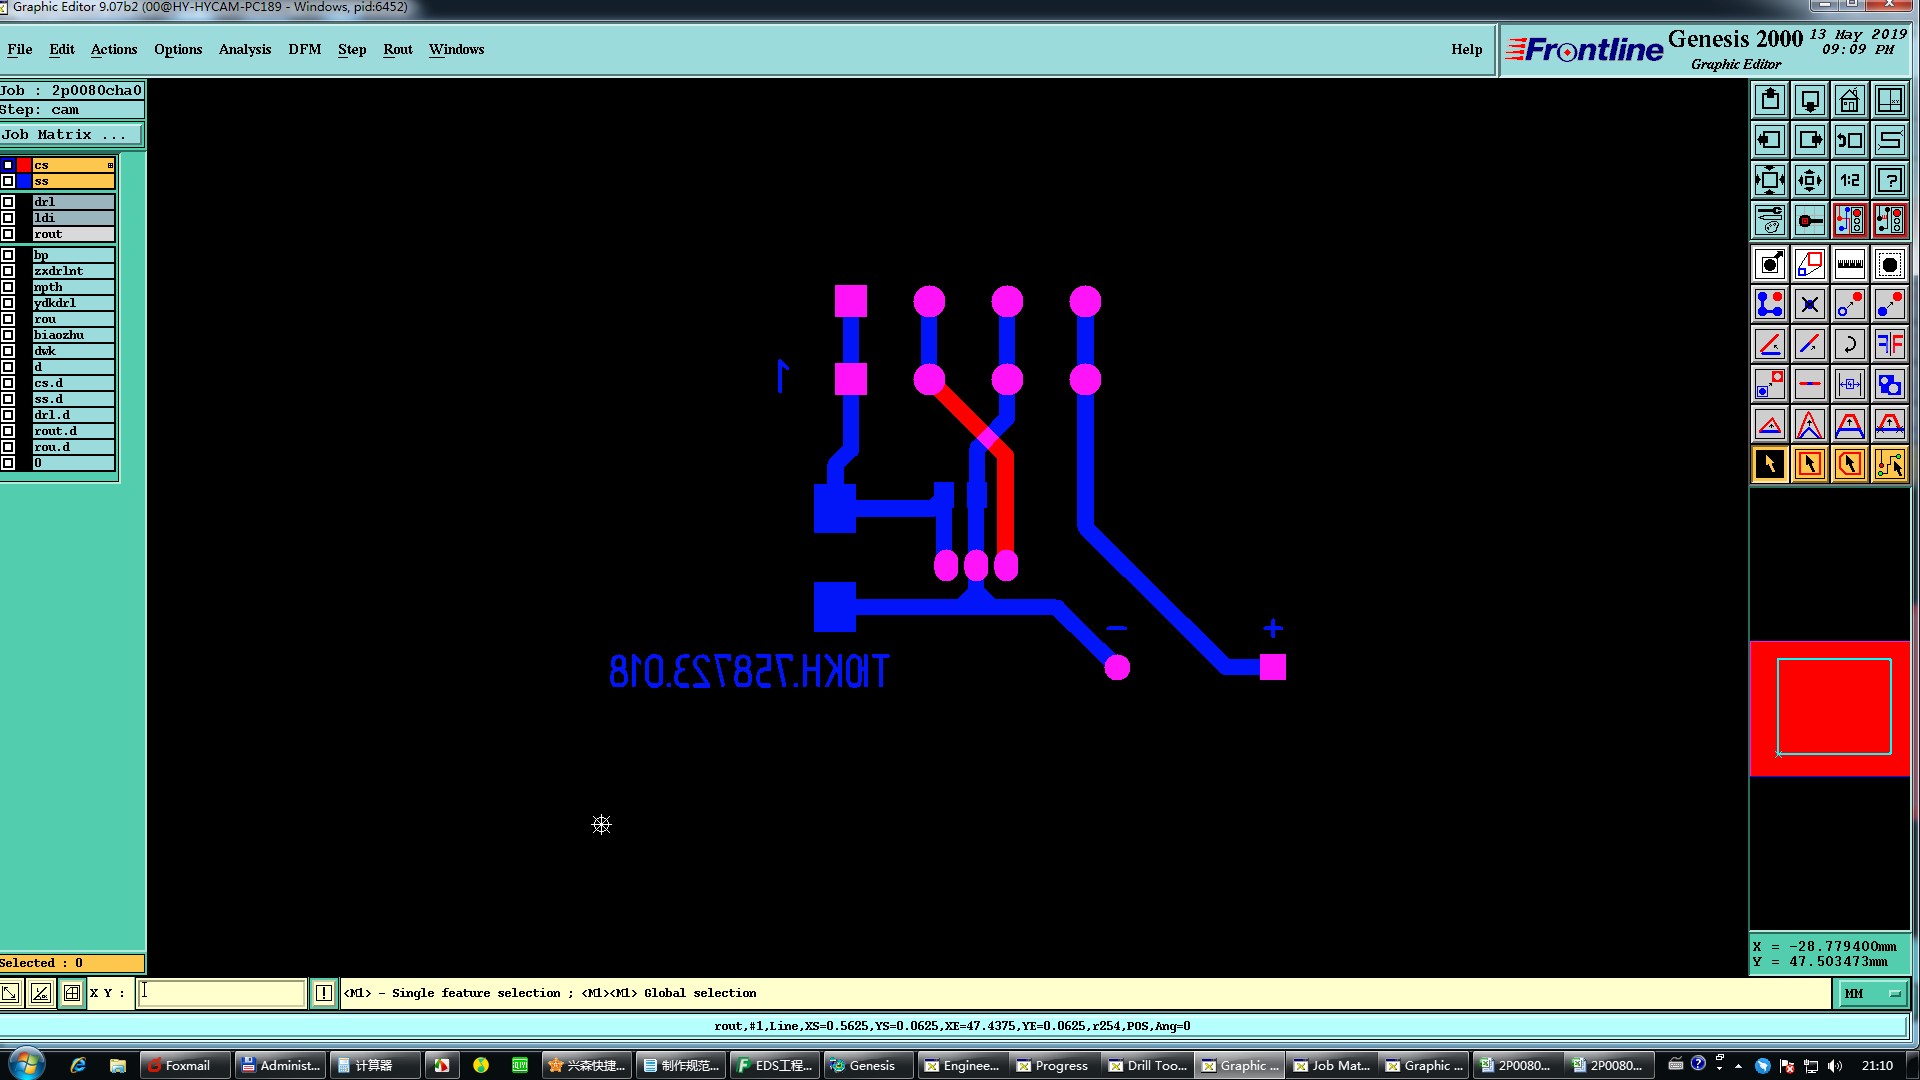Click the rotate arrow tool icon
Image resolution: width=1920 pixels, height=1080 pixels.
[x=1849, y=345]
